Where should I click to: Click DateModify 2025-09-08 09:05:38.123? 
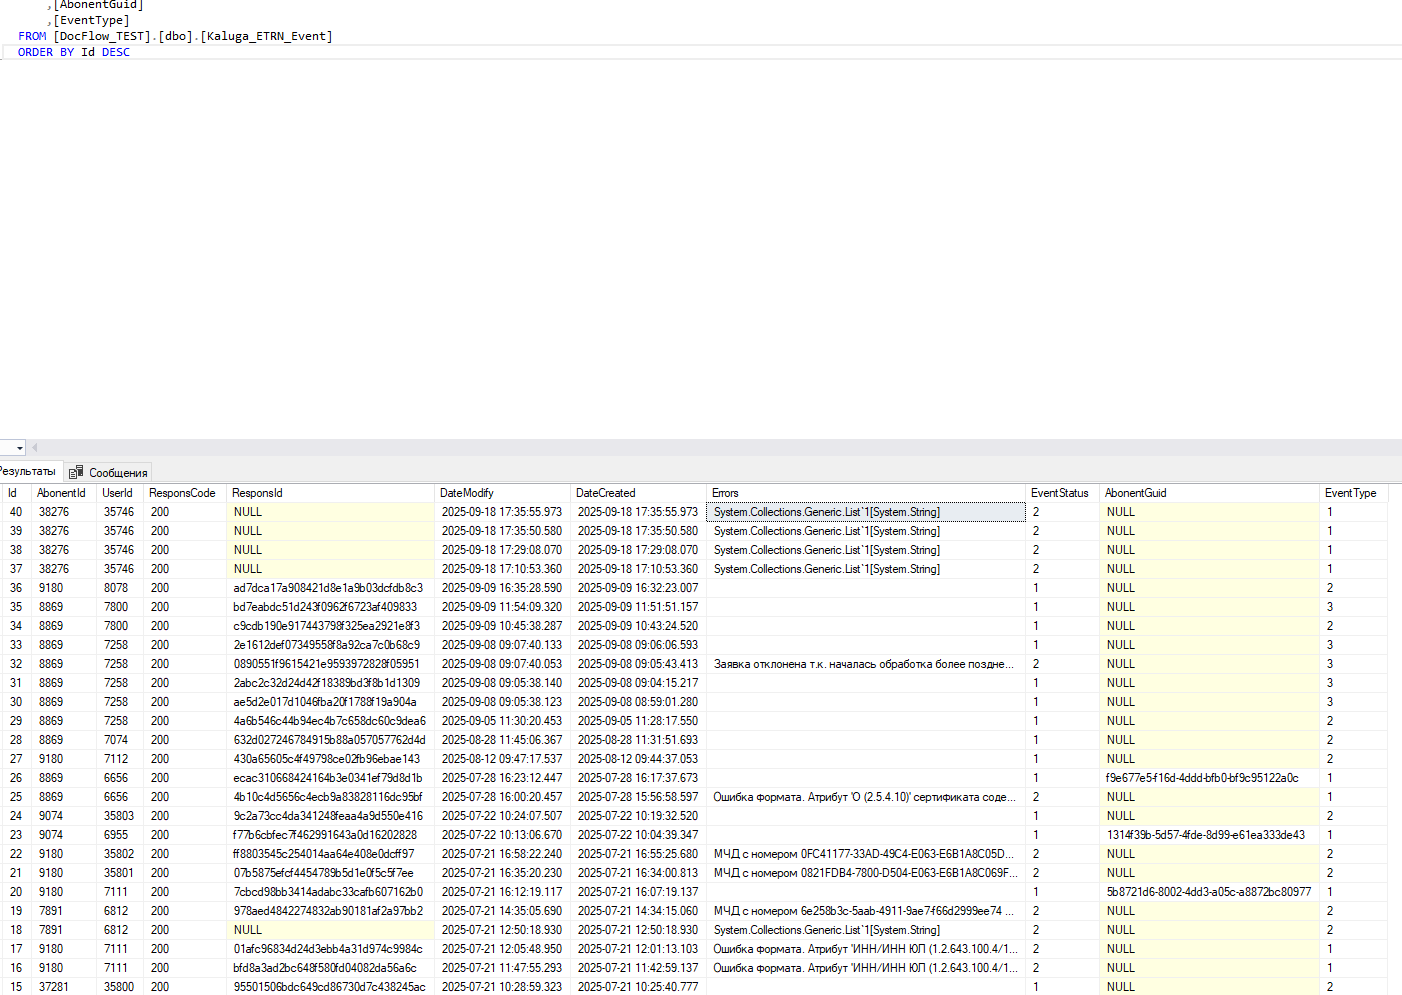(x=502, y=702)
